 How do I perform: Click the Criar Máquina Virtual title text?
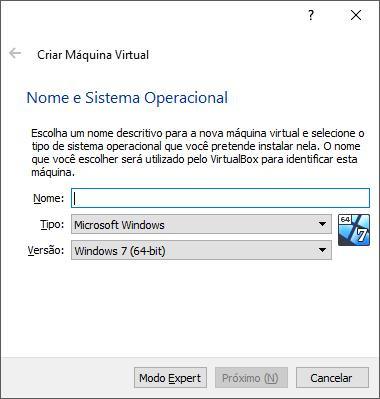point(93,55)
